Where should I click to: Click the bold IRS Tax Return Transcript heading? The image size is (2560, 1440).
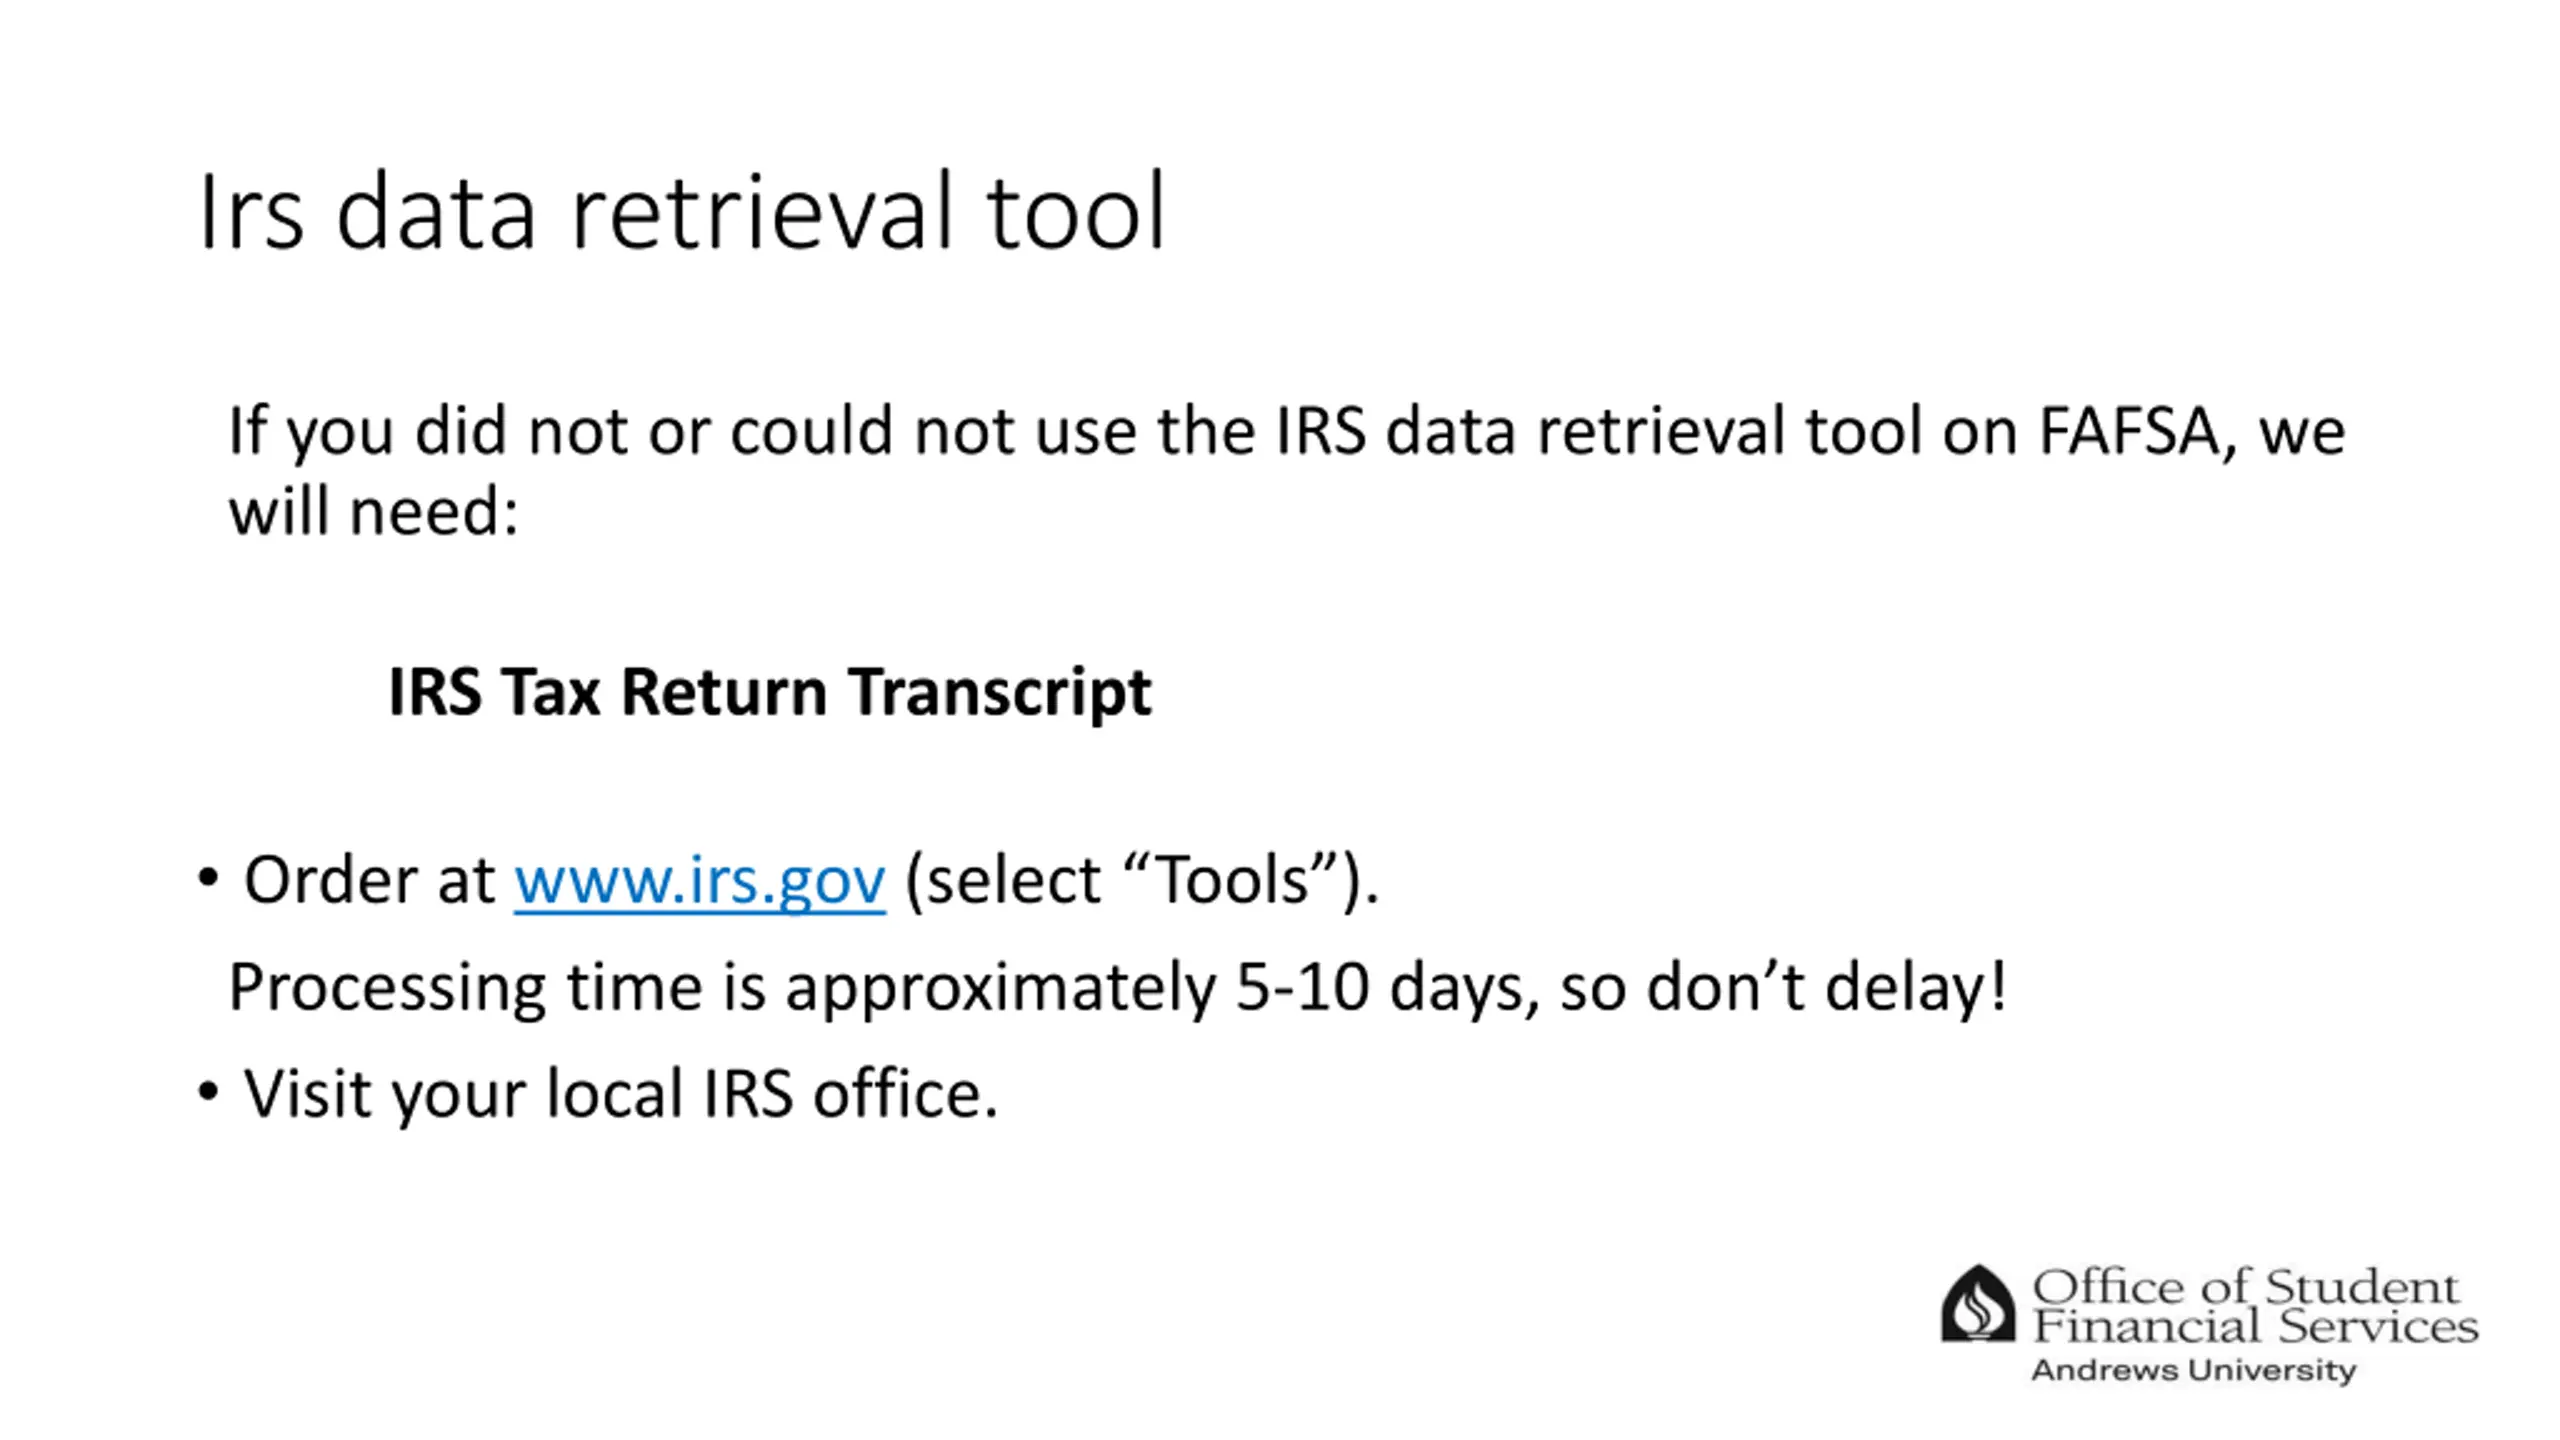(769, 692)
